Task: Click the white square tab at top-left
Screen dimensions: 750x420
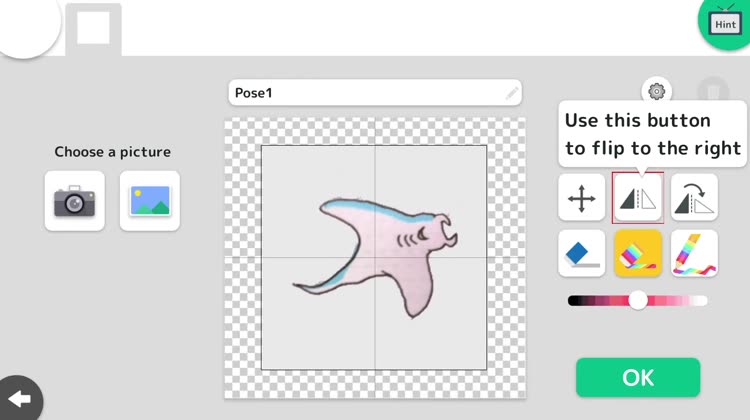Action: tap(93, 29)
